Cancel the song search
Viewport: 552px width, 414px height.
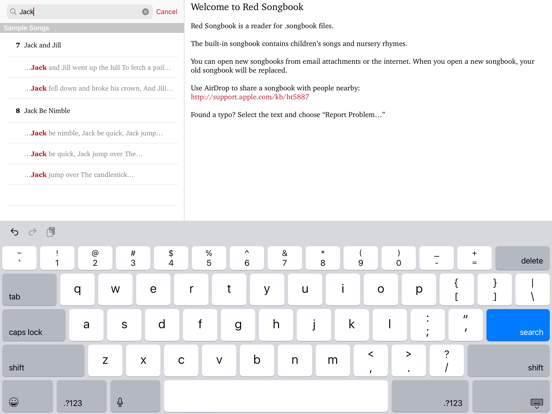(x=167, y=12)
